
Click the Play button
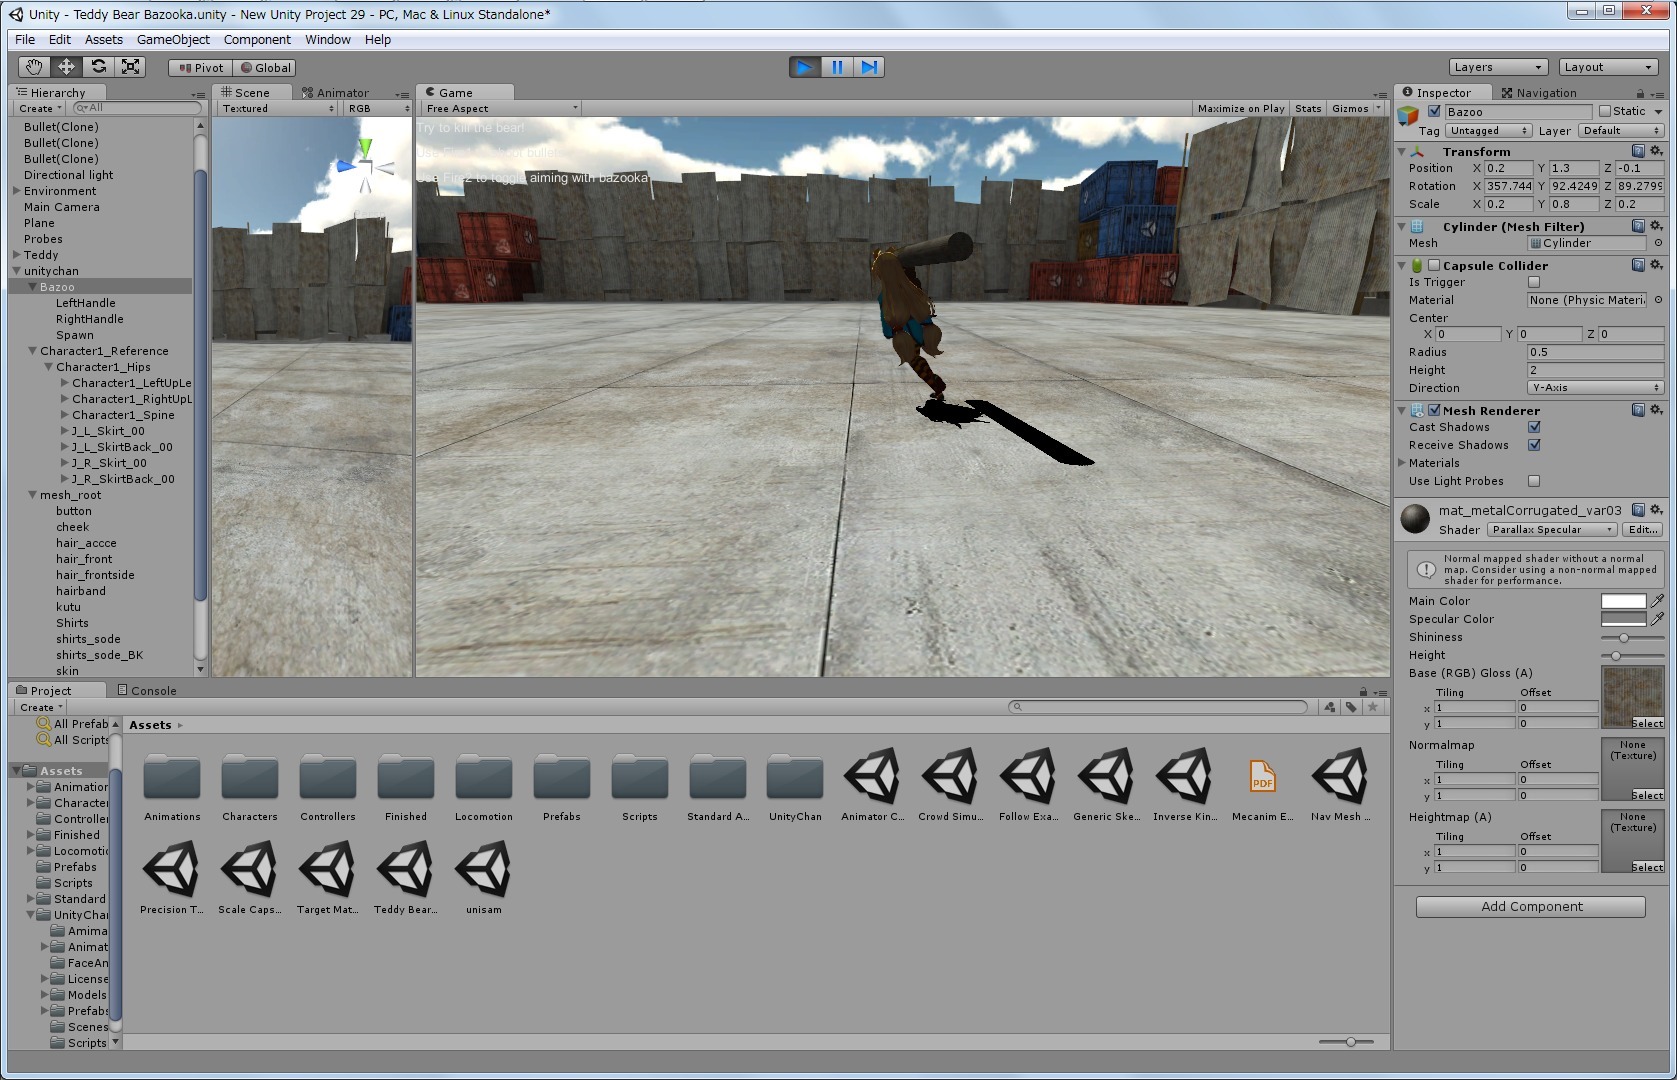point(804,67)
